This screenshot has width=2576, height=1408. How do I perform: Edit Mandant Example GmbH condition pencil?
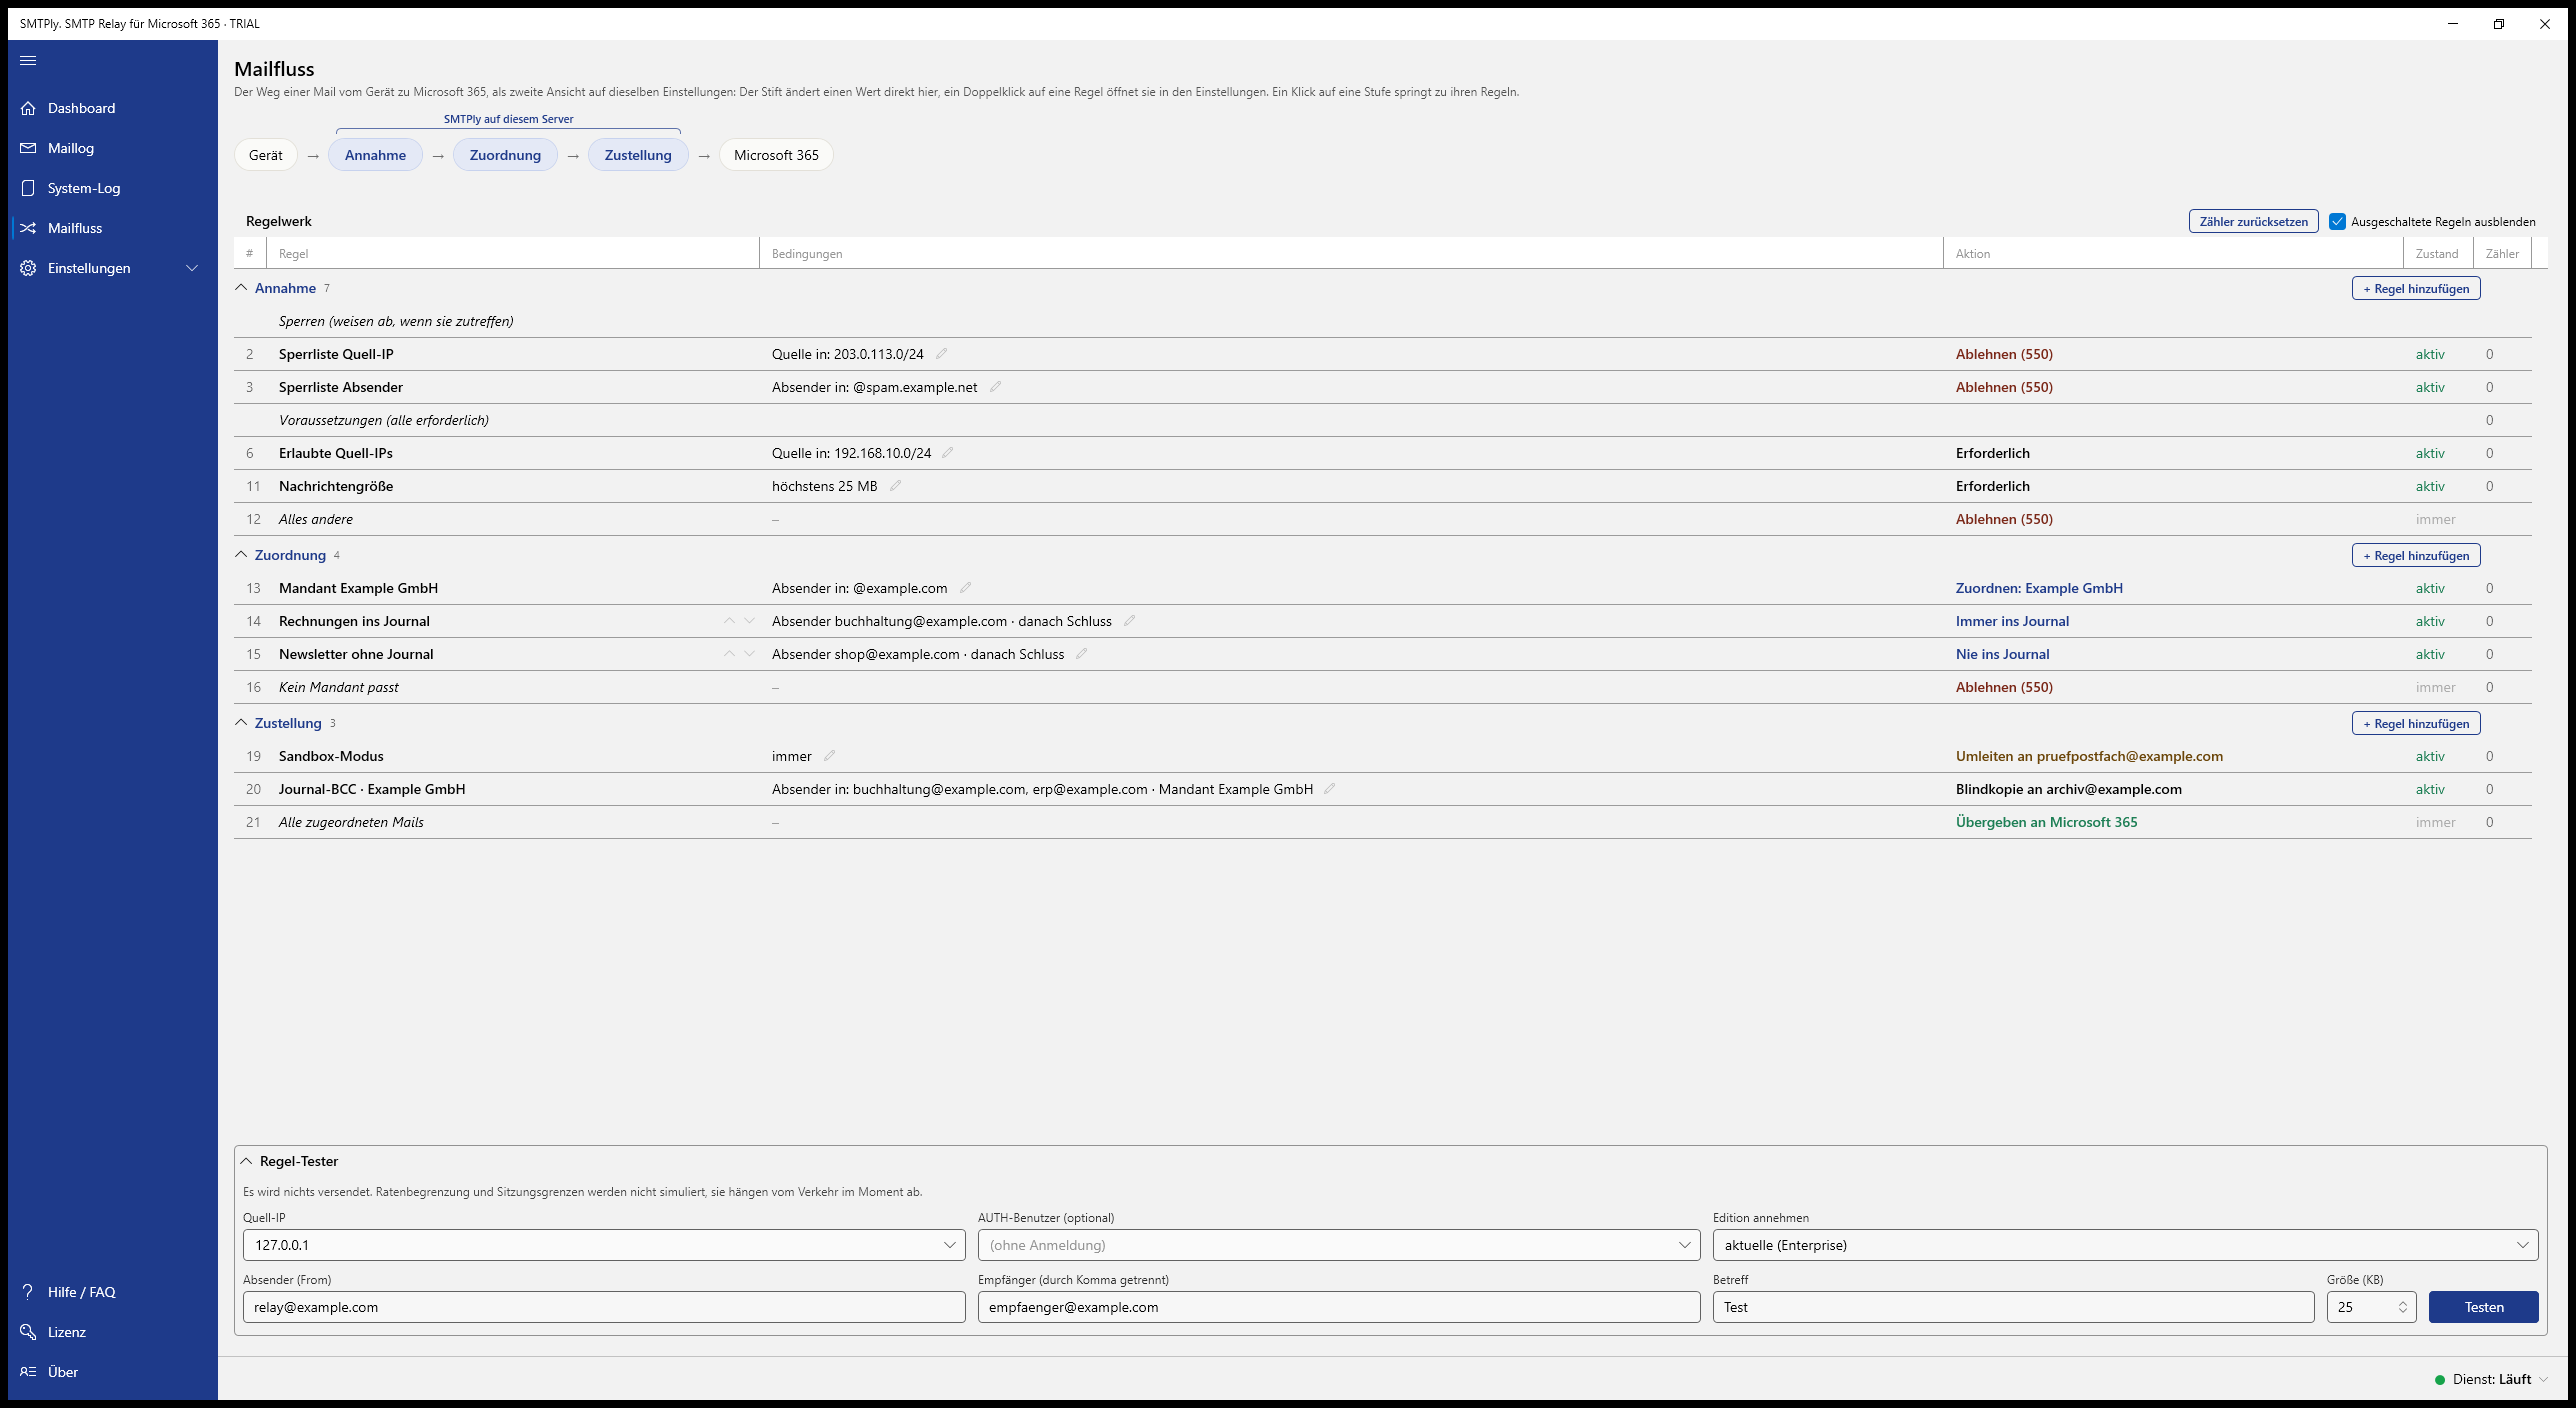point(965,587)
